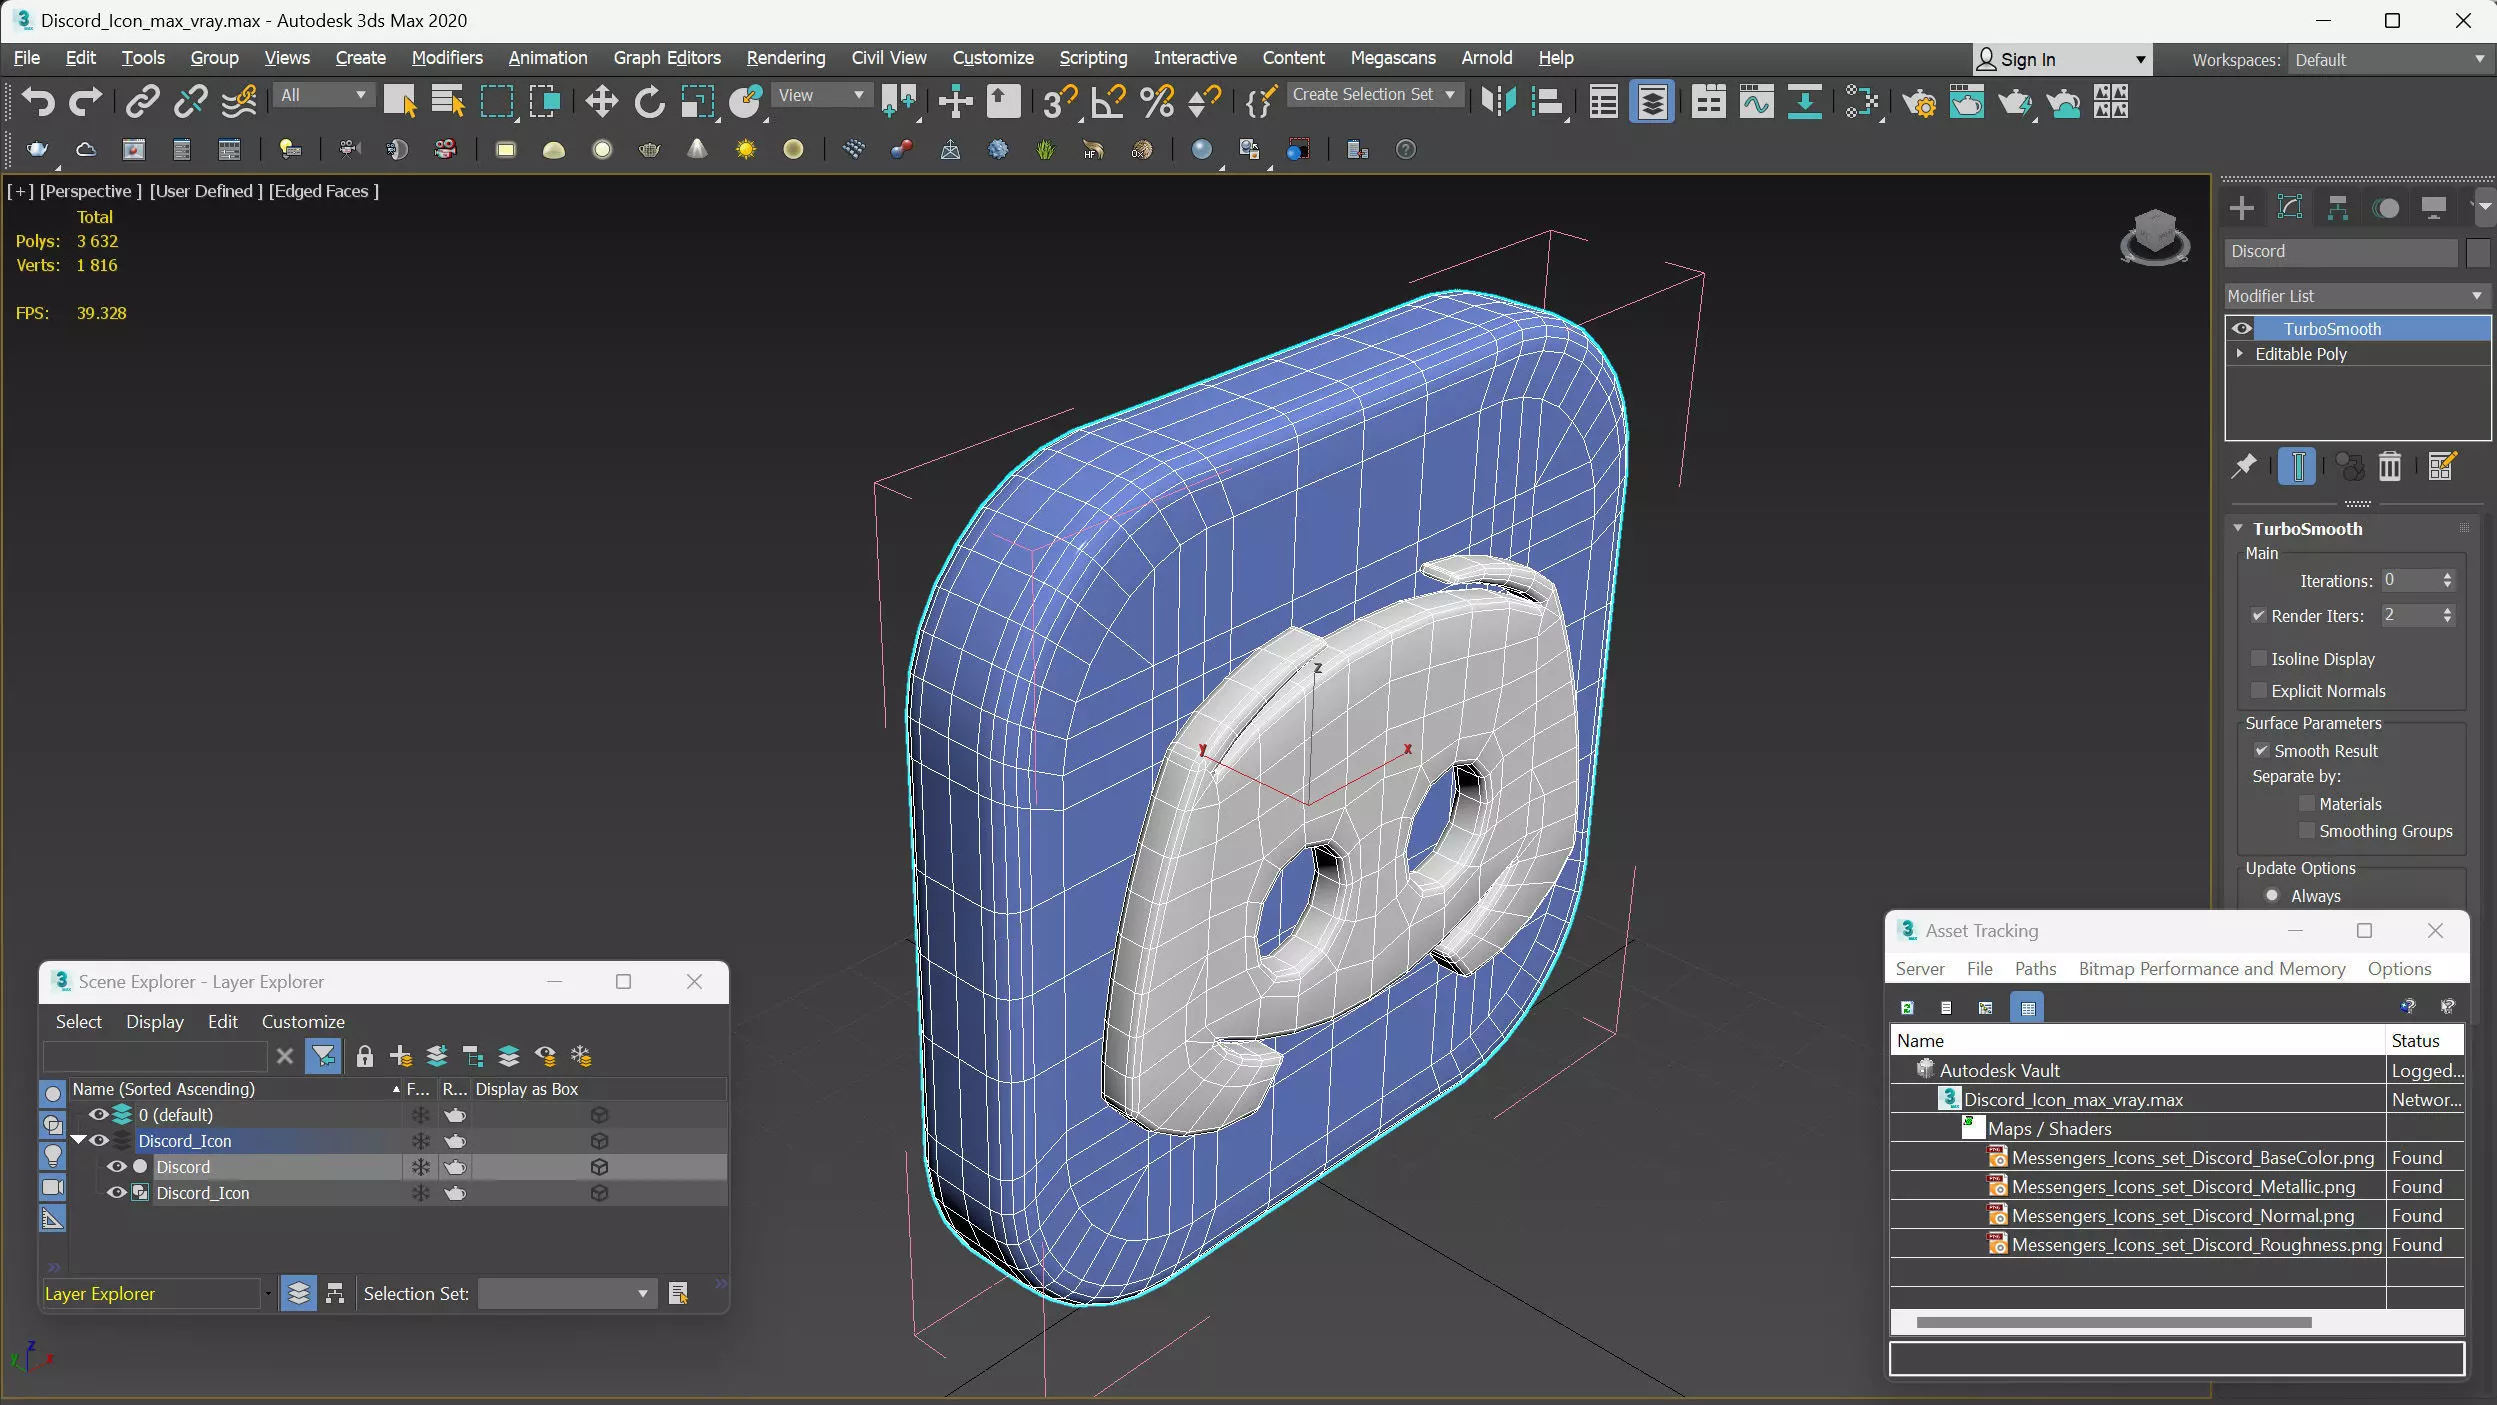The height and width of the screenshot is (1405, 2497).
Task: Activate the Select and Link tool
Action: pos(142,101)
